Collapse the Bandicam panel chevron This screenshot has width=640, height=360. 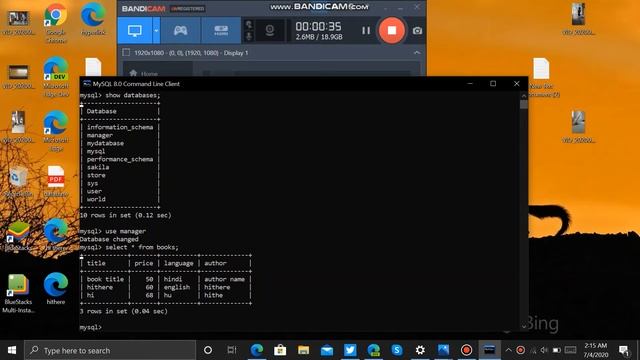(417, 53)
